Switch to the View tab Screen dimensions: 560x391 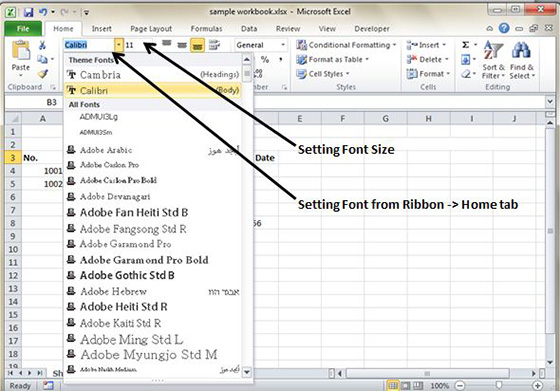327,29
